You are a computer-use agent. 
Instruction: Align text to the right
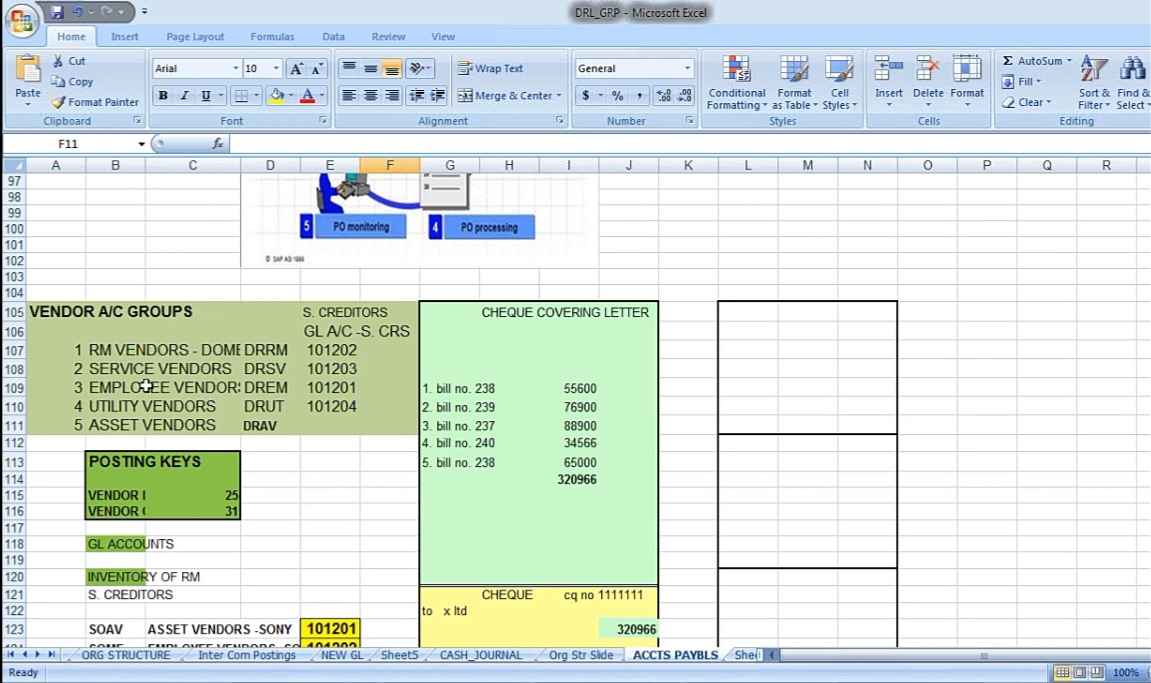(393, 95)
